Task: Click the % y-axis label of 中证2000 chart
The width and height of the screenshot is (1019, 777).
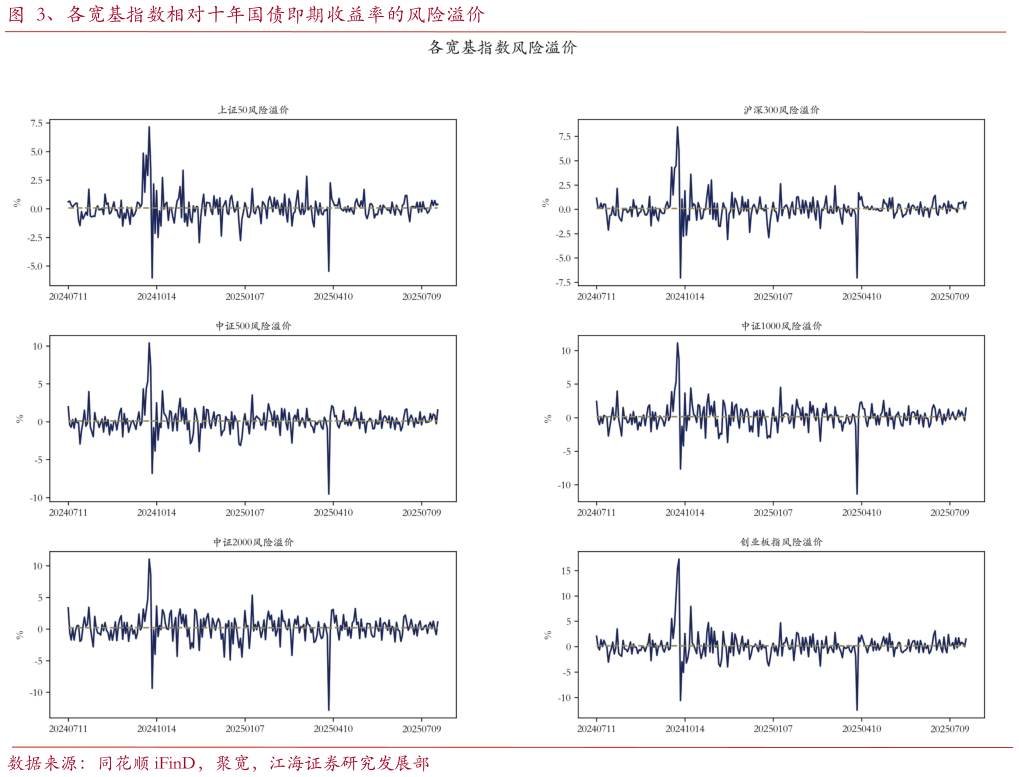Action: (17, 634)
